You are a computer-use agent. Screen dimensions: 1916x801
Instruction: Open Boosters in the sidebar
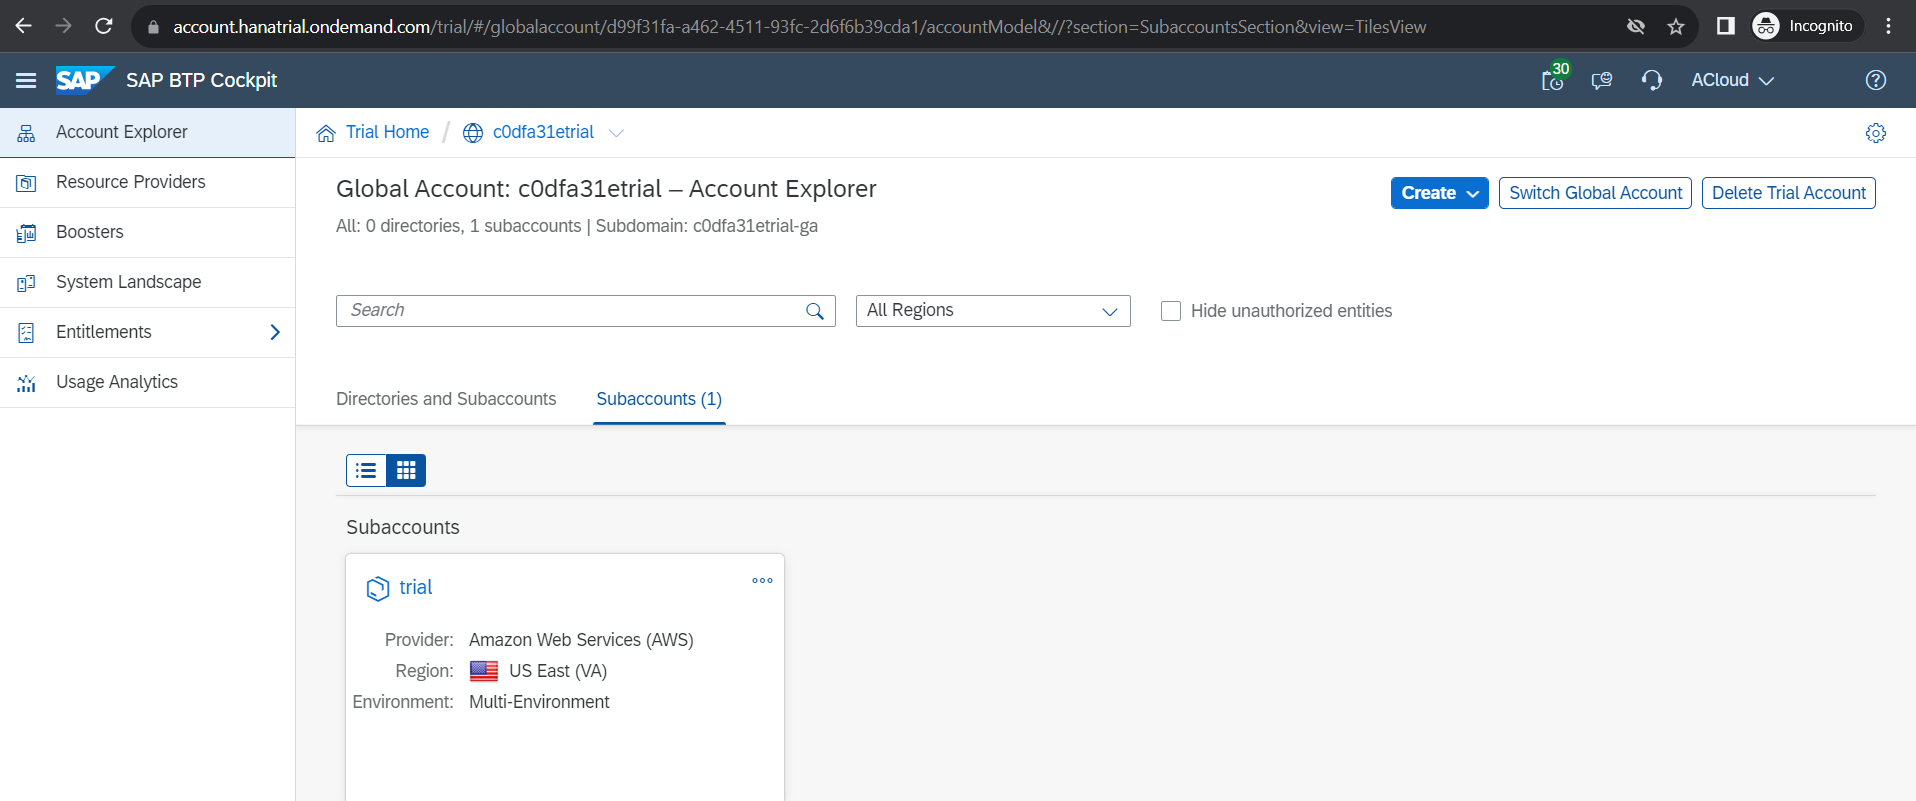click(x=90, y=232)
